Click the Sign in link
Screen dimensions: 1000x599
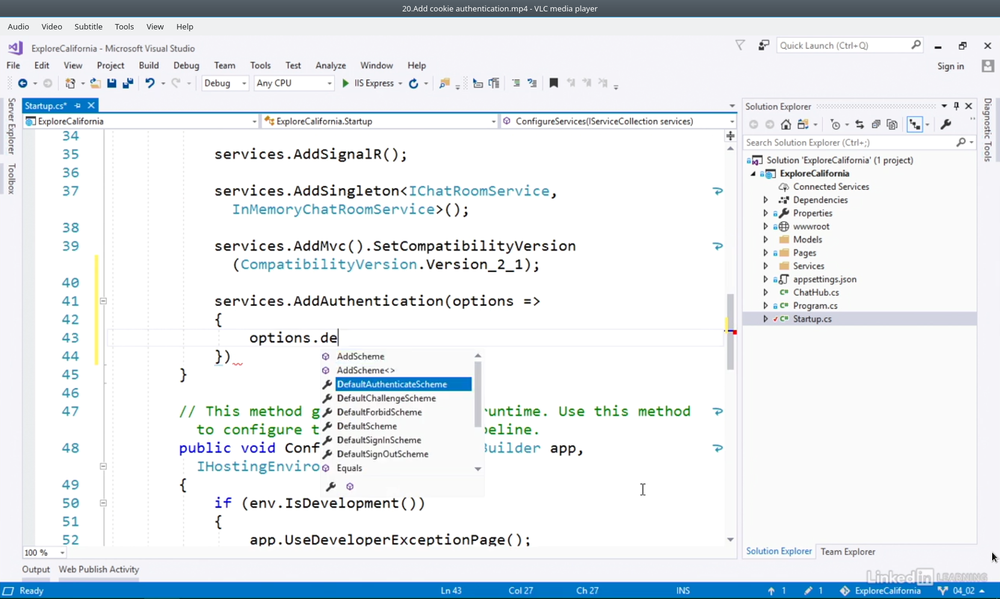tap(950, 66)
